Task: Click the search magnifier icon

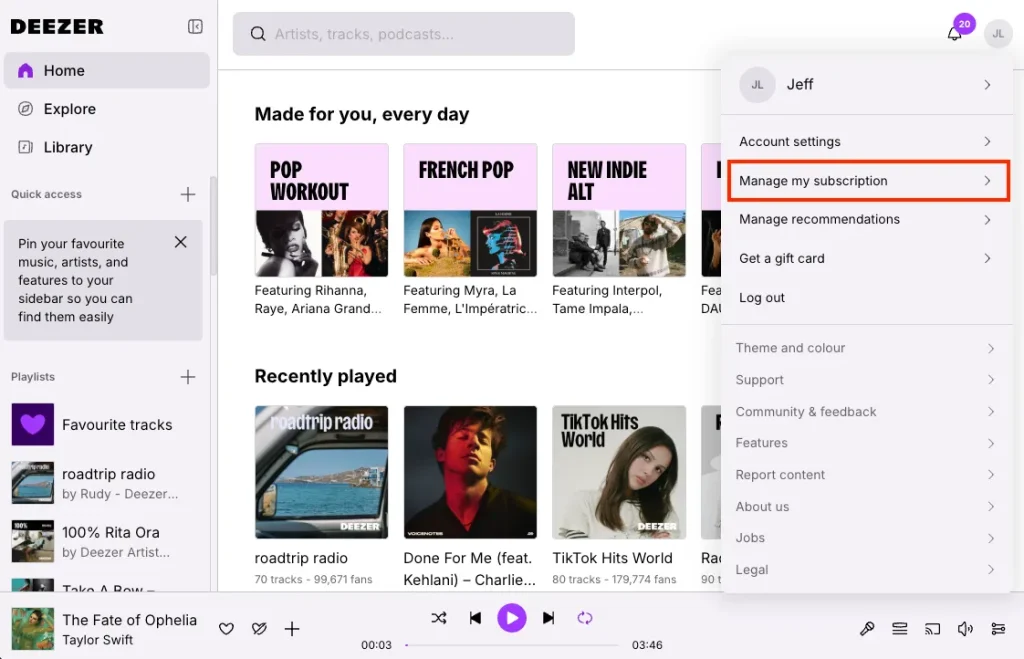Action: point(258,34)
